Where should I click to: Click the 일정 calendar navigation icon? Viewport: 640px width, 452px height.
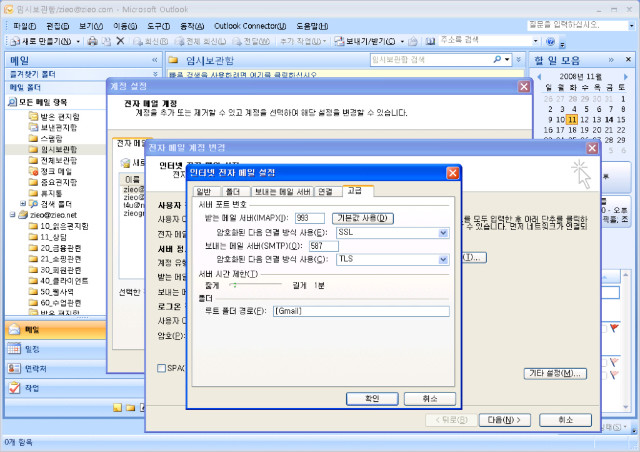coord(14,349)
